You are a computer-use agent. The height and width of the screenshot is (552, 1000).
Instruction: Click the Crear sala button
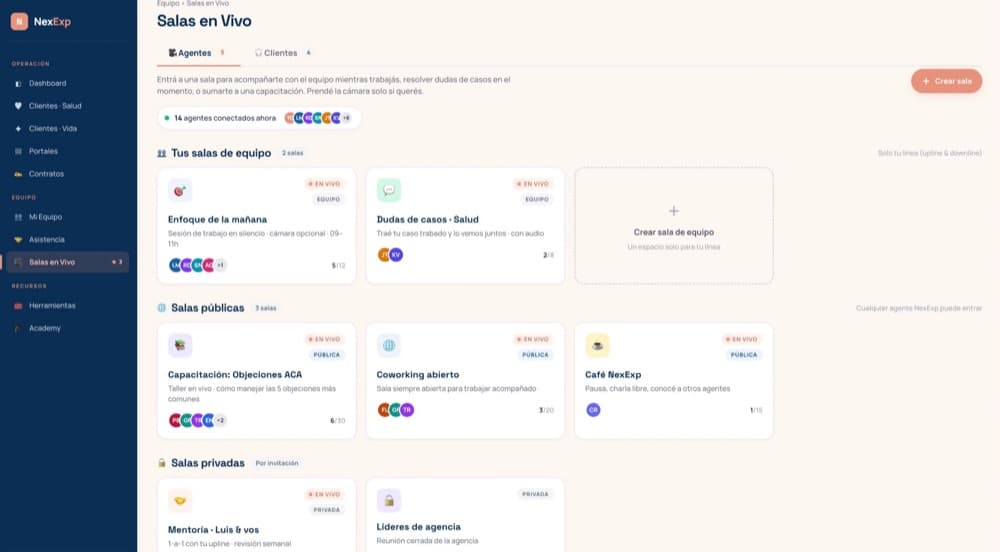coord(946,81)
